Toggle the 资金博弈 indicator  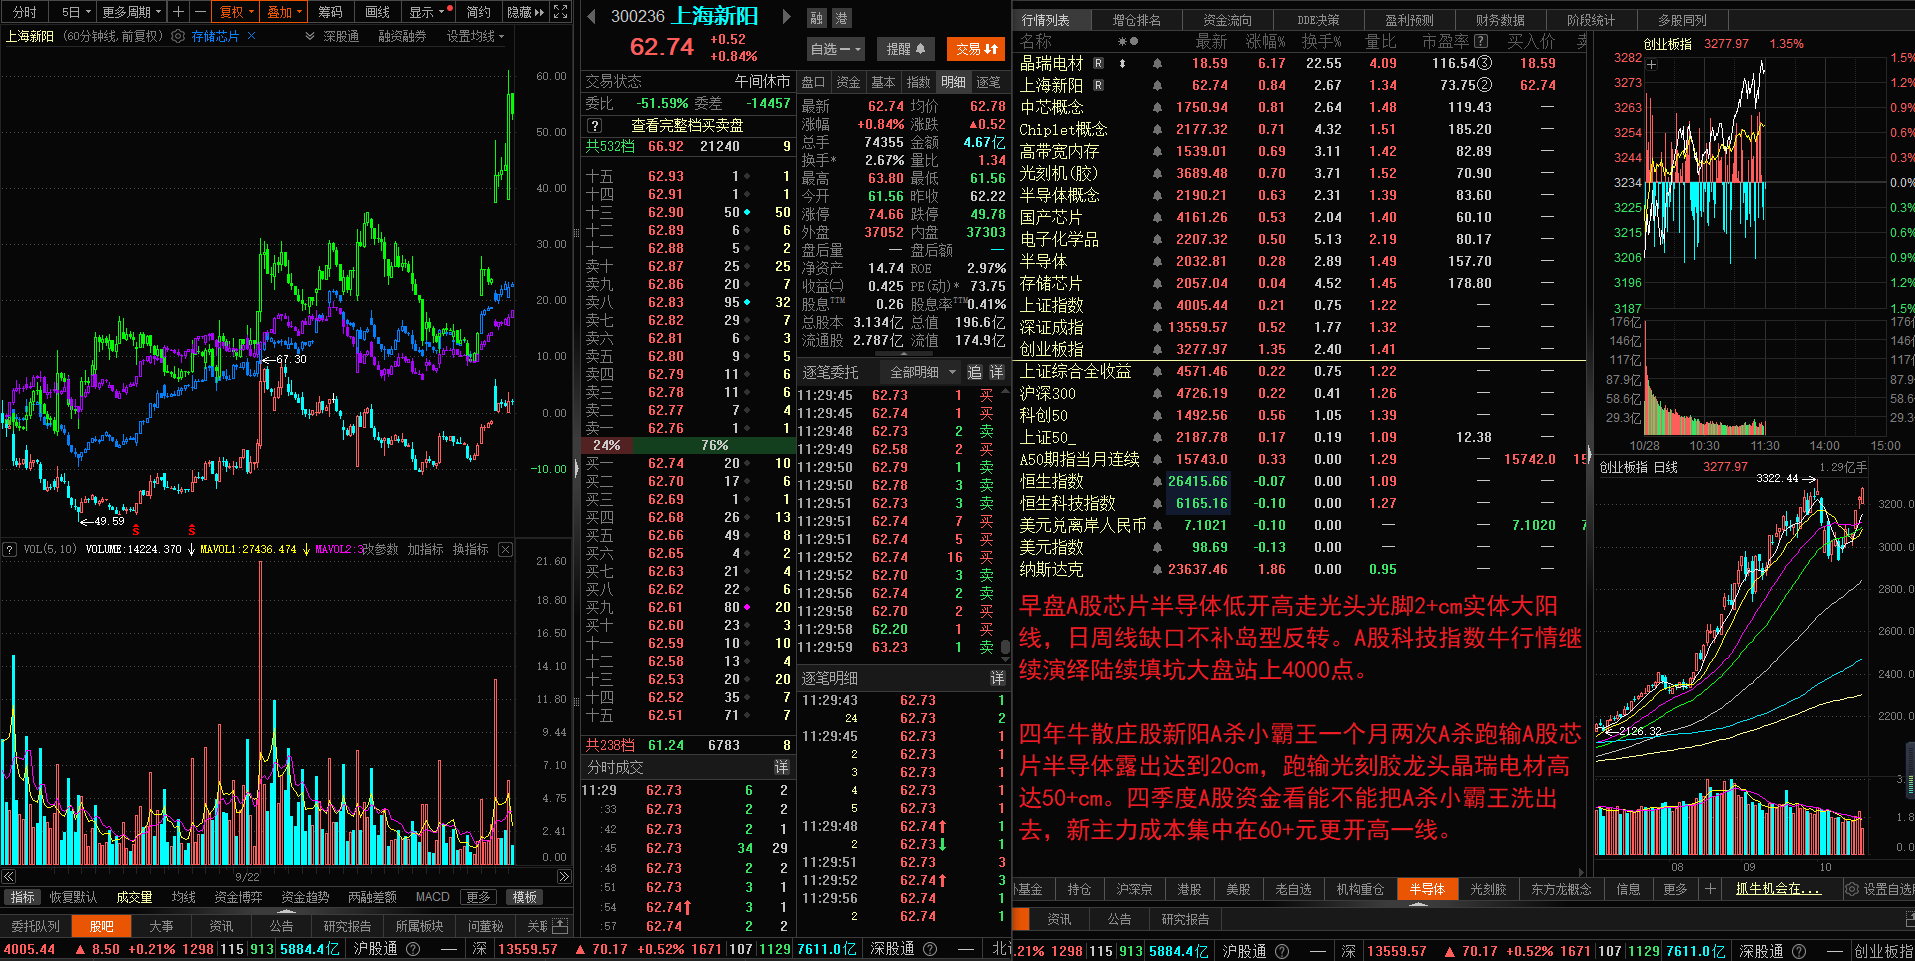[238, 897]
